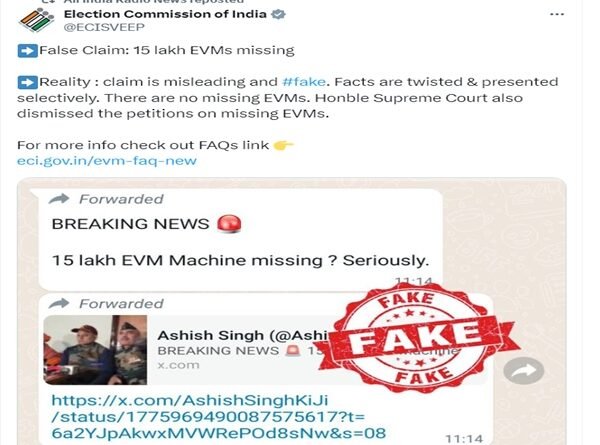Viewport: 600px width, 445px height.
Task: Click the arrow emoji before Reality
Action: click(28, 82)
